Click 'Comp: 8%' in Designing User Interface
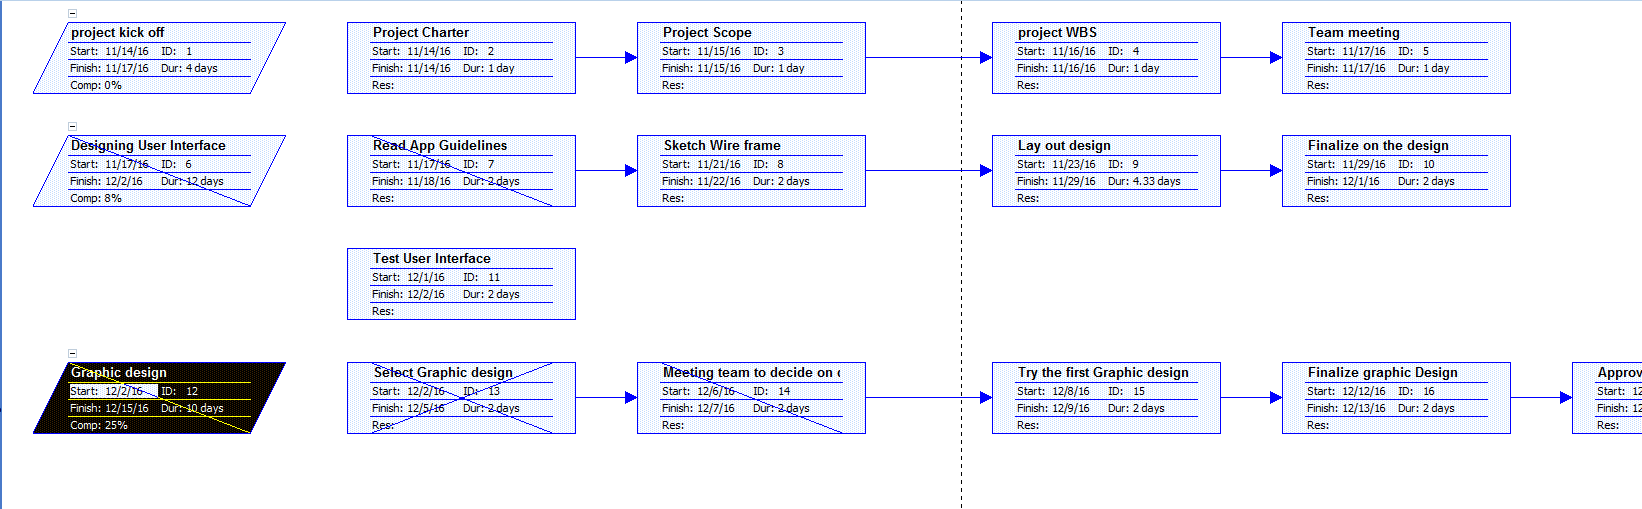 [x=96, y=199]
